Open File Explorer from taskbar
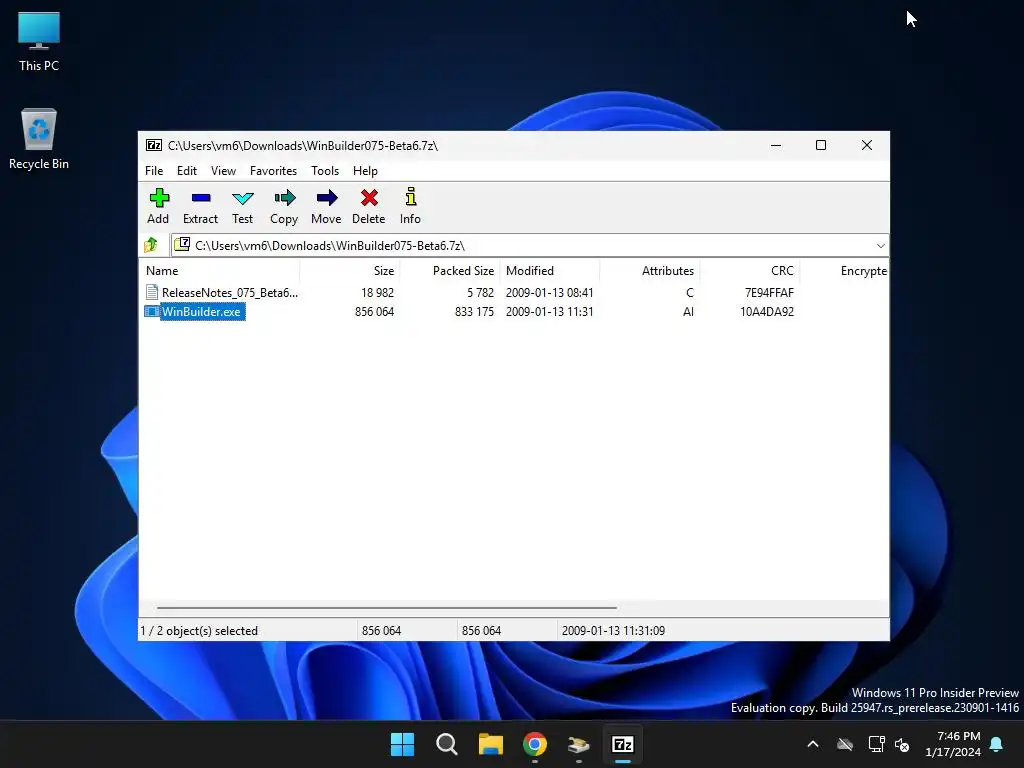1024x768 pixels. tap(490, 744)
